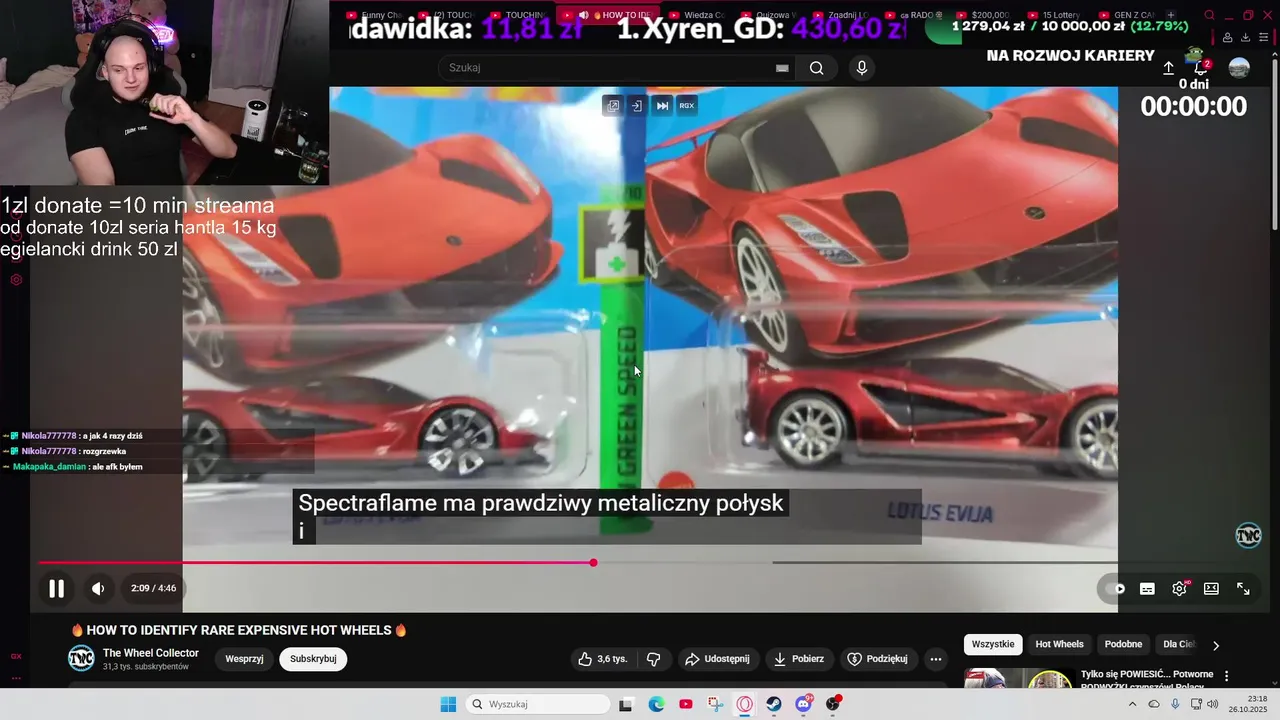Enter fullscreen mode in the player
The image size is (1280, 720).
(1243, 589)
